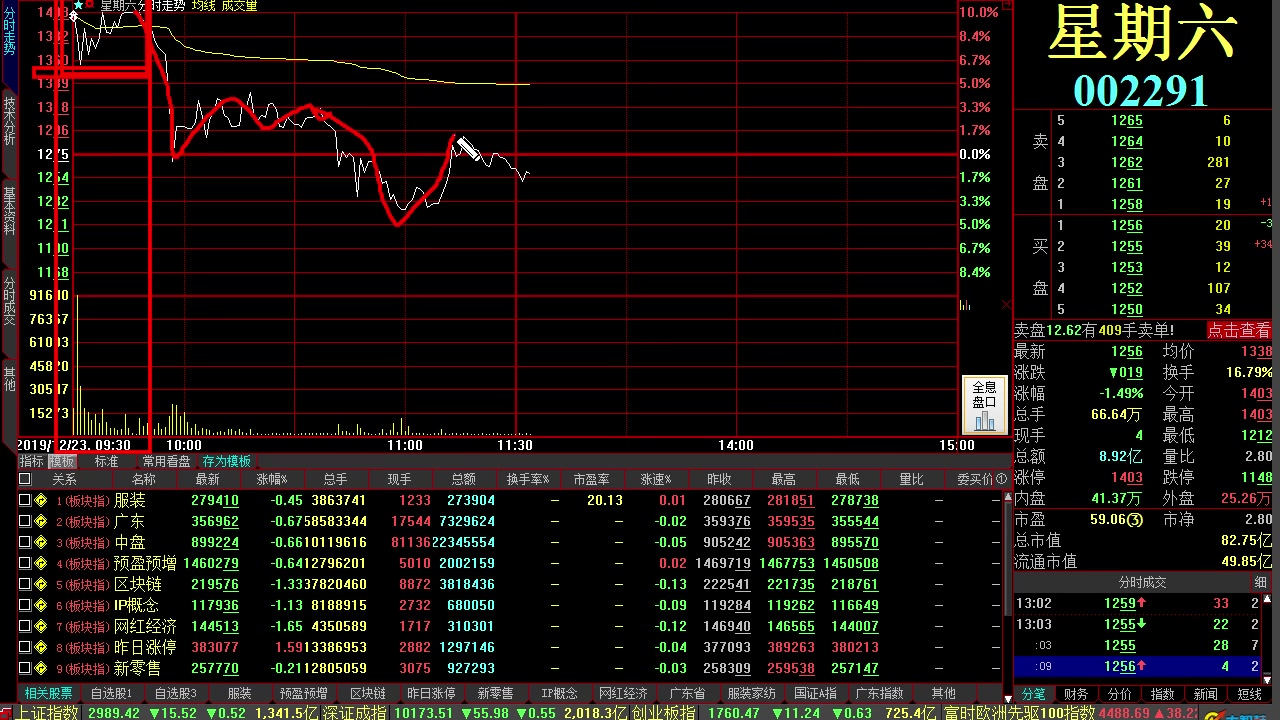
Task: Click the diamond icon in the 区块链 row
Action: pyautogui.click(x=41, y=584)
